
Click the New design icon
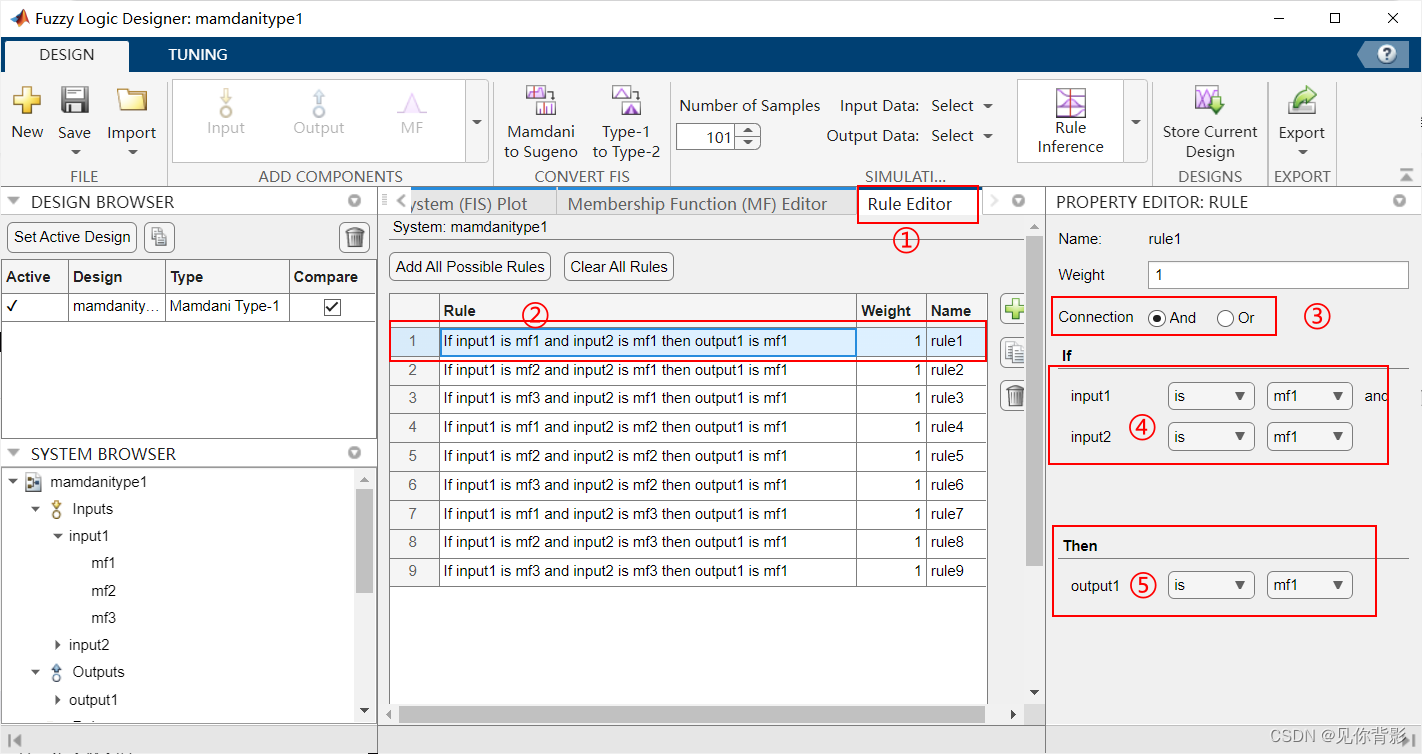point(27,100)
